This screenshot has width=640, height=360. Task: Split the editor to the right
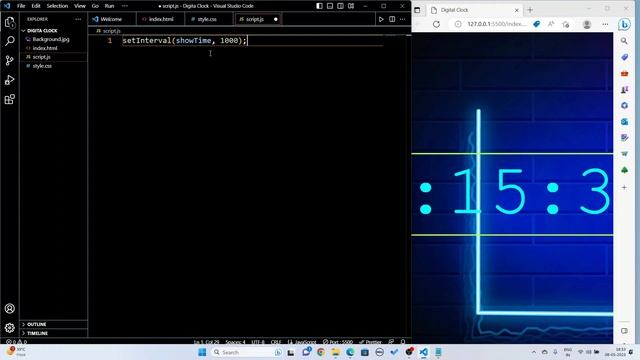392,19
